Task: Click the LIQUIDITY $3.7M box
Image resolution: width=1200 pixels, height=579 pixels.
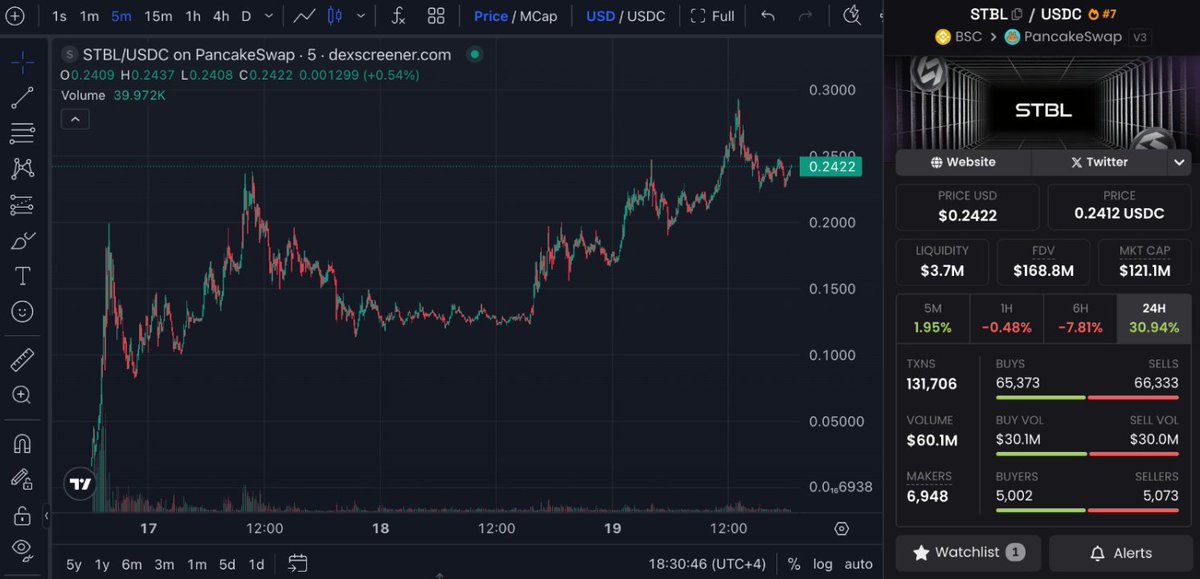Action: tap(942, 262)
